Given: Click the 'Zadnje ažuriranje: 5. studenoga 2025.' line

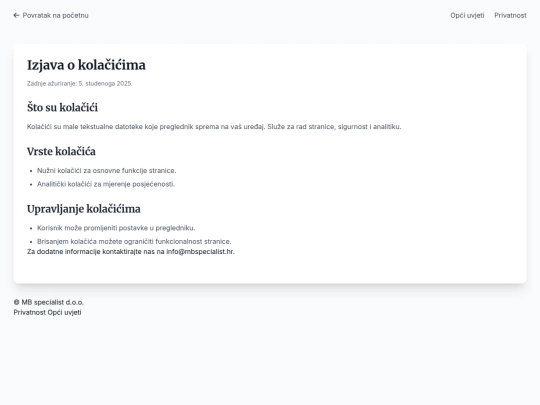Looking at the screenshot, I should (x=80, y=83).
